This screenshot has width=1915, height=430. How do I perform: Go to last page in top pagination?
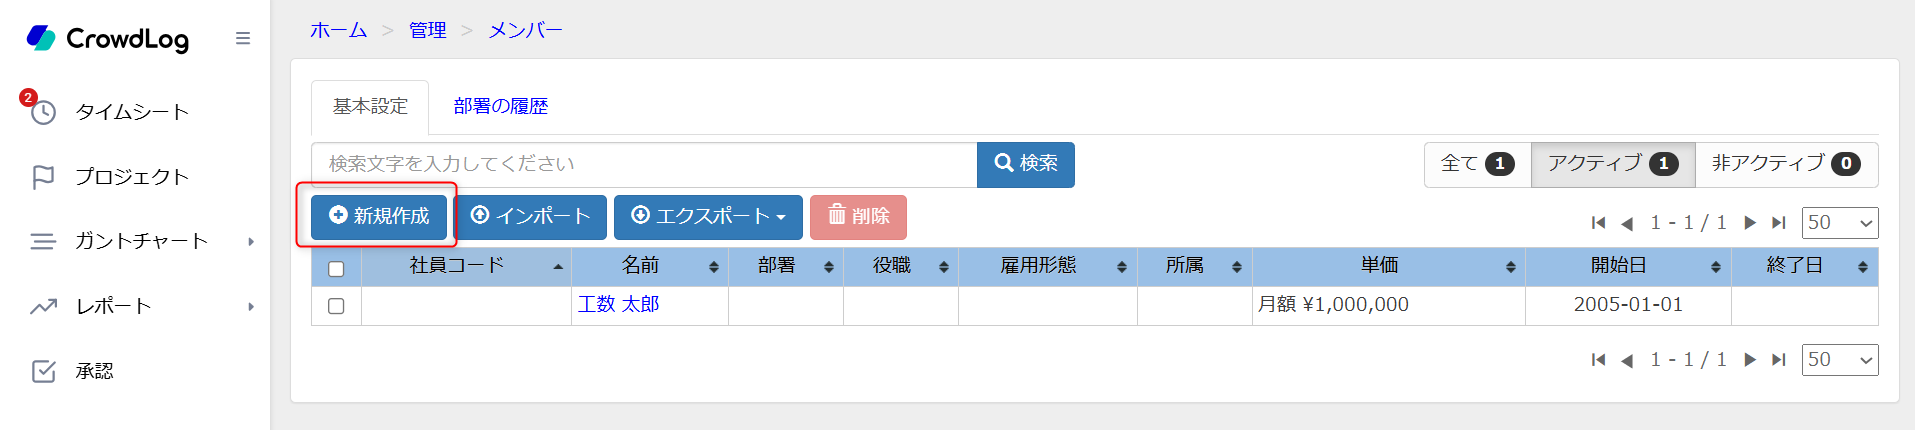(1778, 223)
